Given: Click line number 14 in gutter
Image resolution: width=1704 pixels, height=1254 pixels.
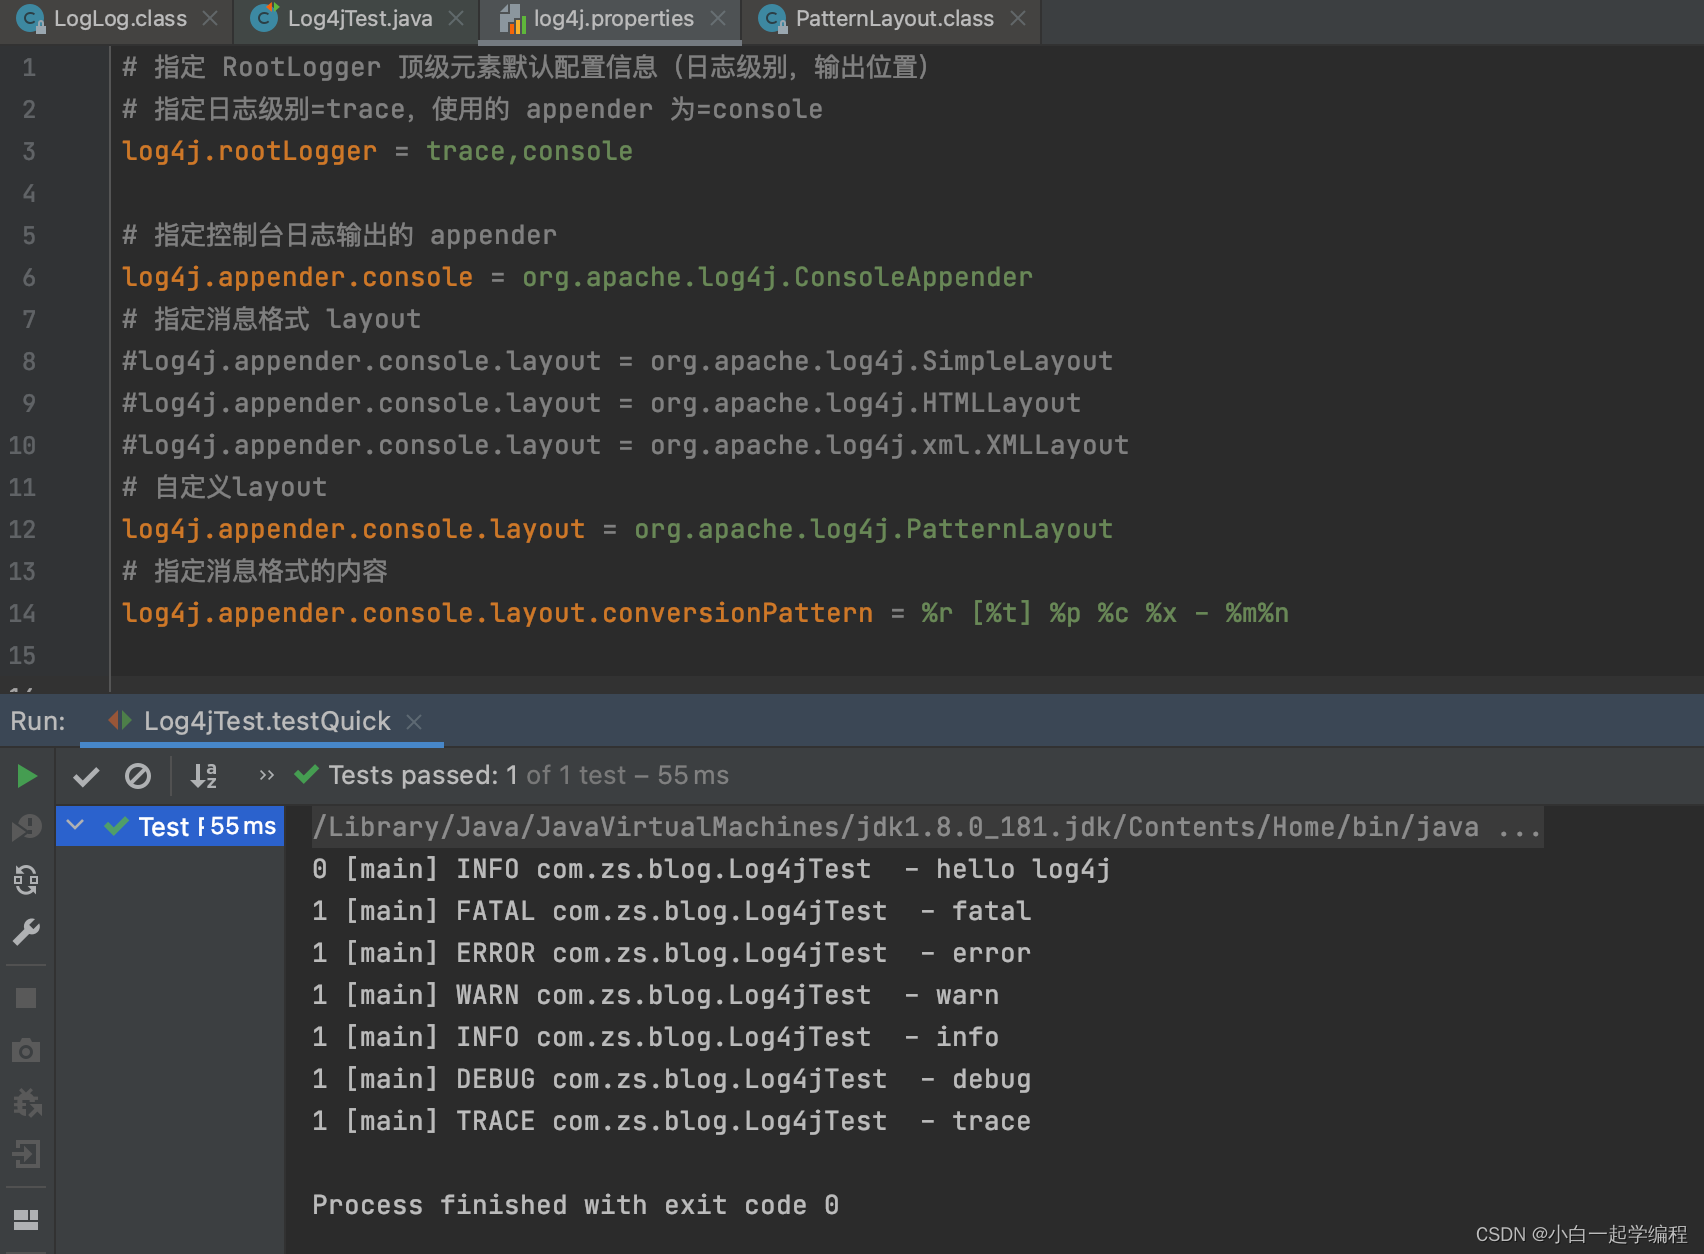Looking at the screenshot, I should pyautogui.click(x=22, y=613).
